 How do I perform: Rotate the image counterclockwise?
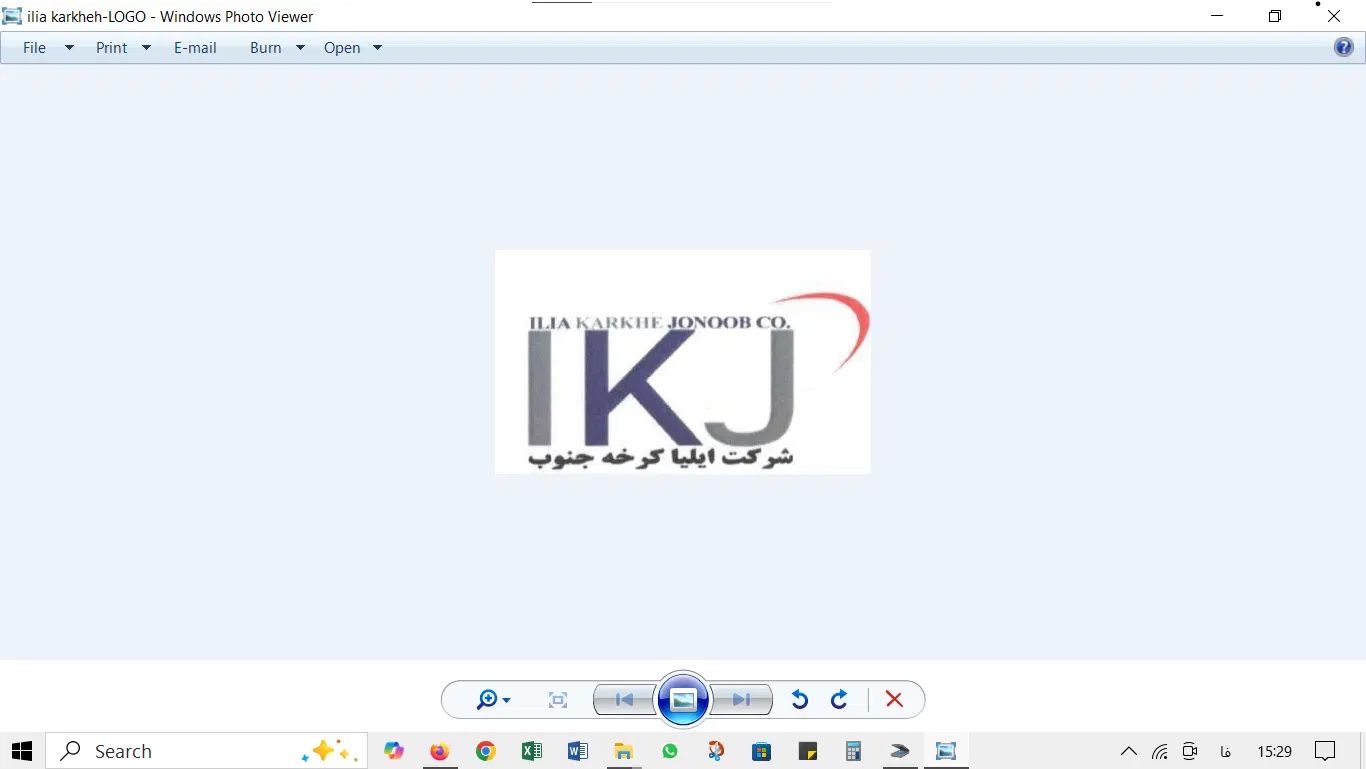(799, 700)
